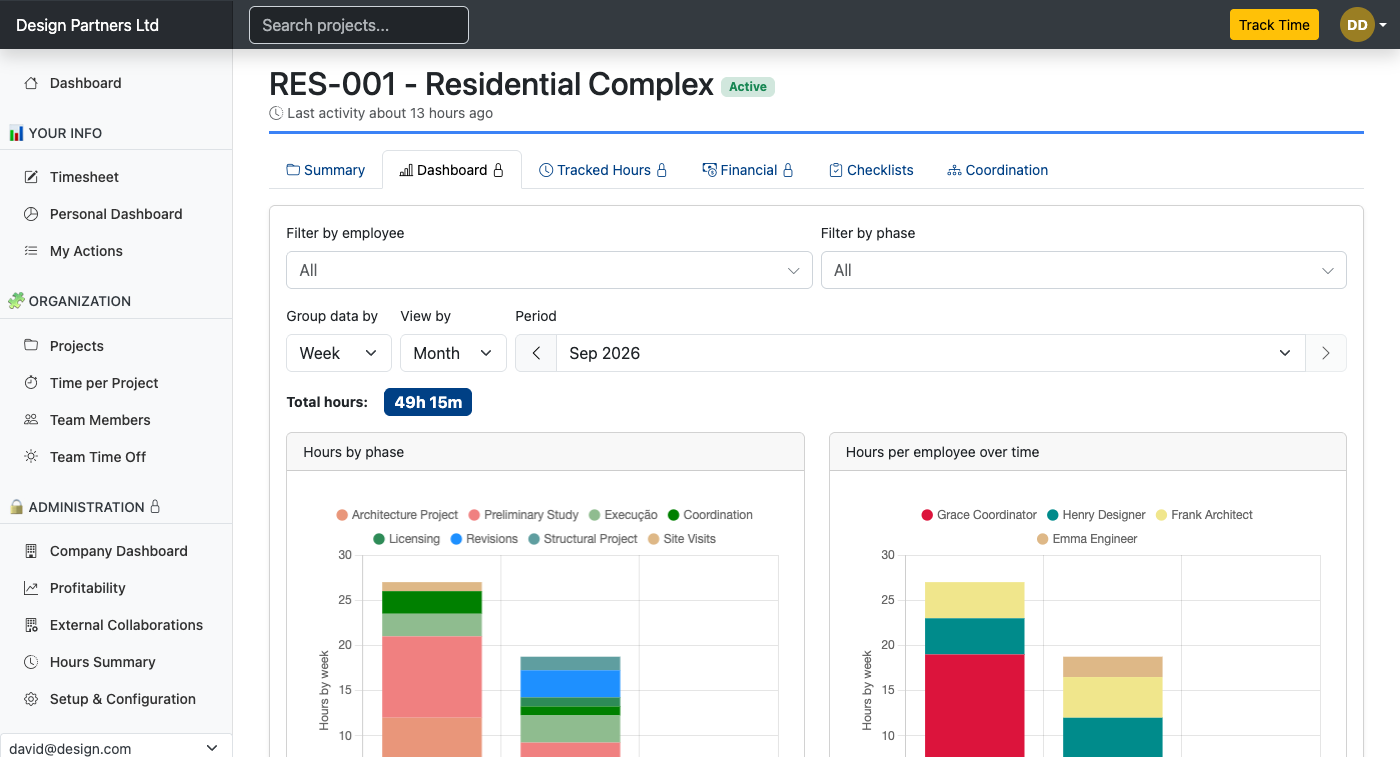Click the lock icon beside ADMINISTRATION heading

(155, 507)
